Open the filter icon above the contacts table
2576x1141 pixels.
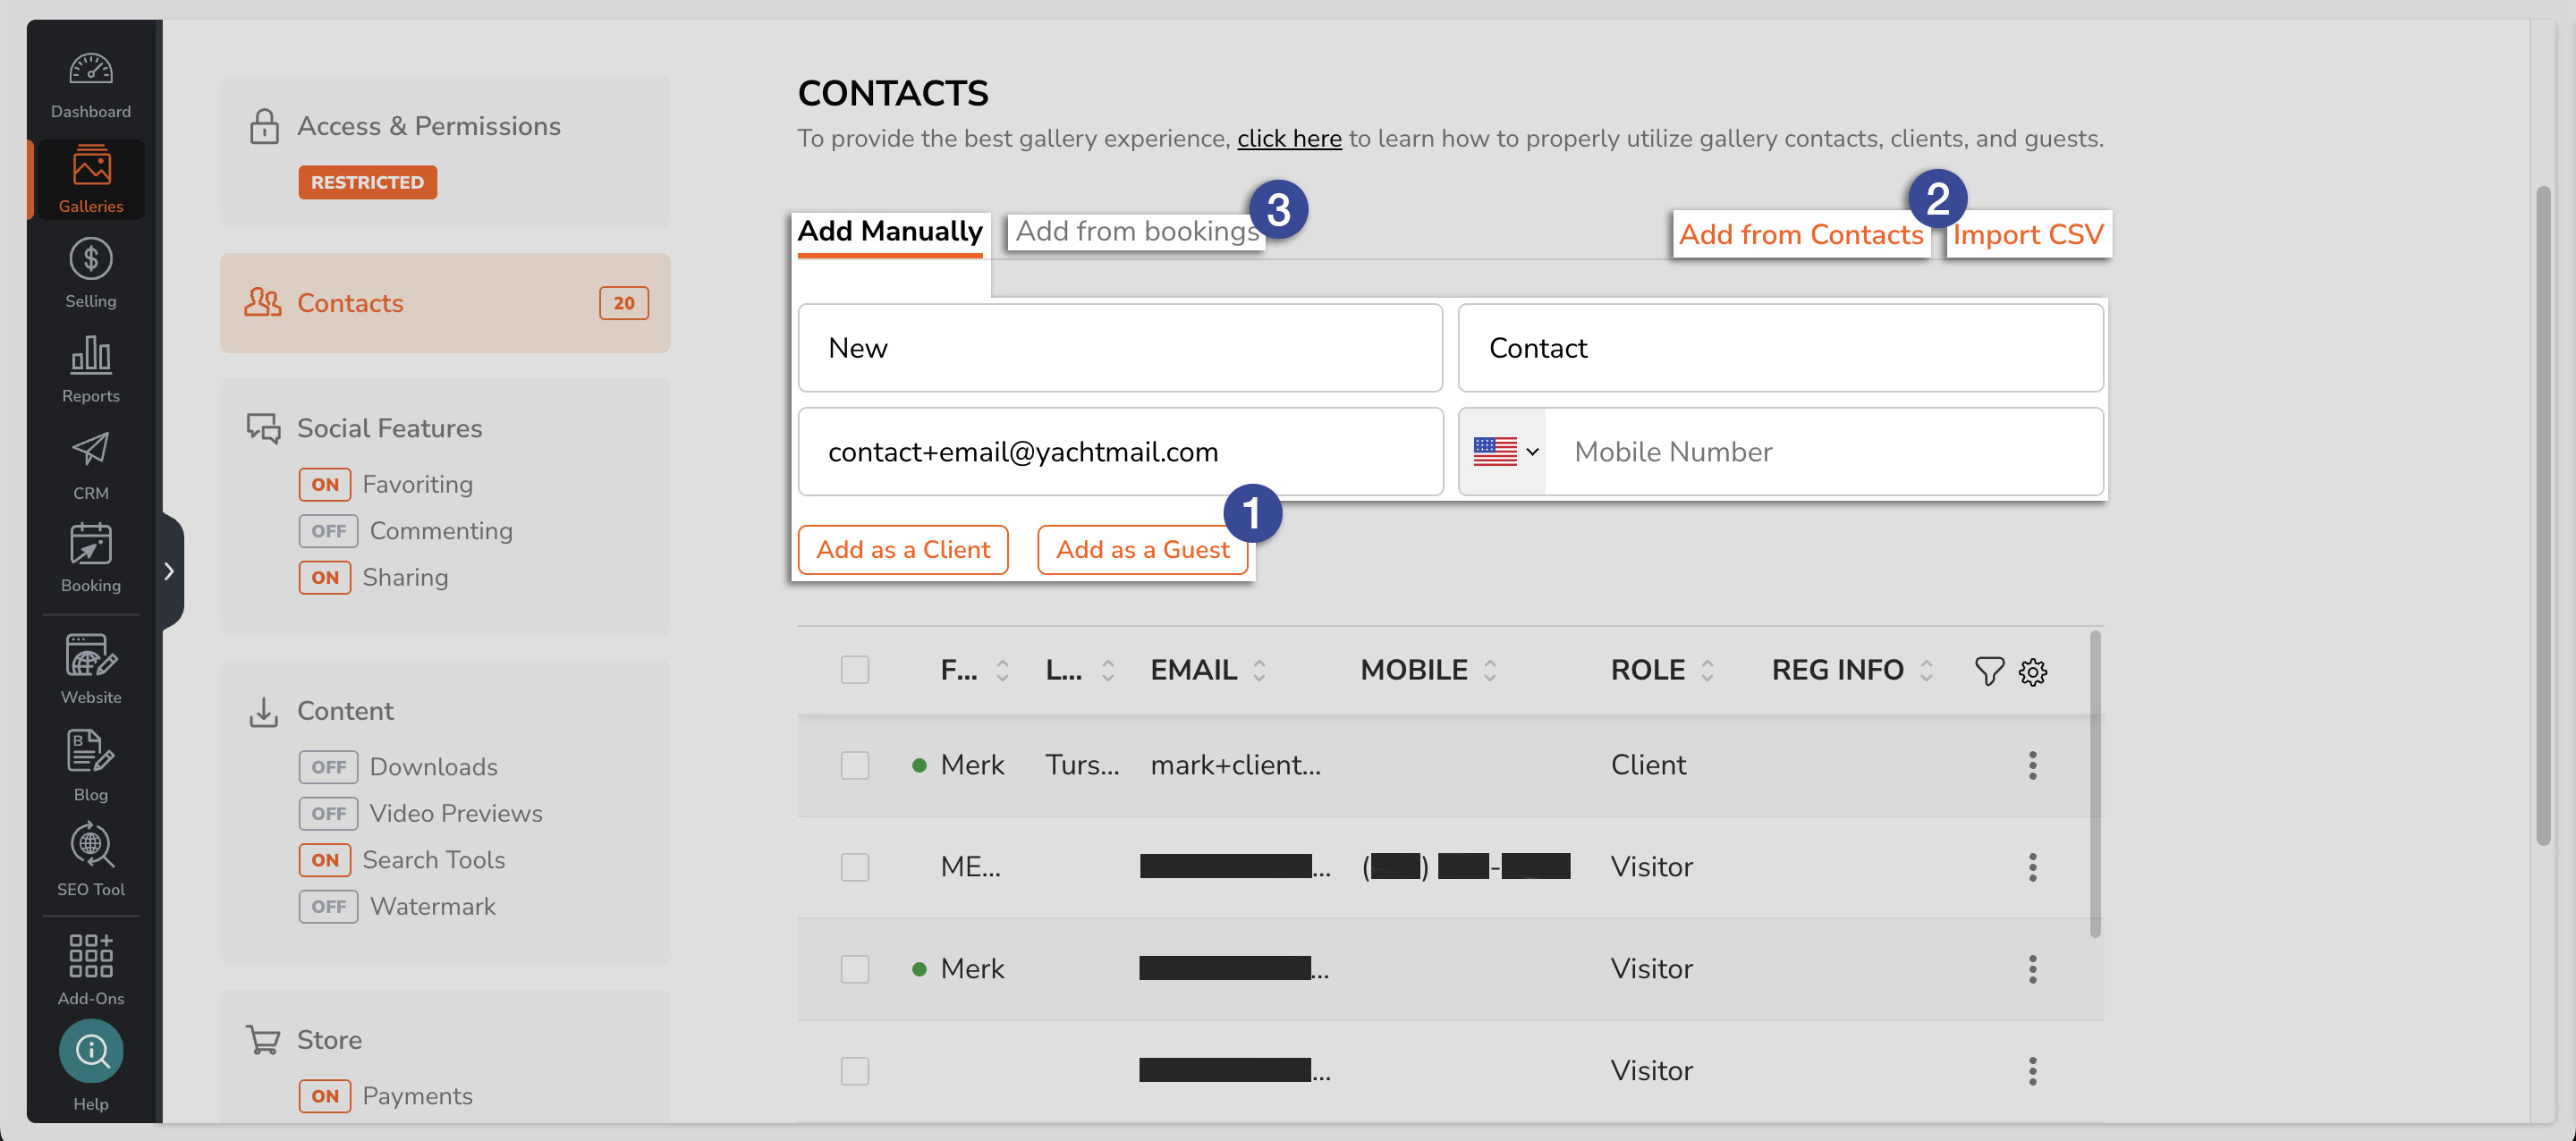[x=1988, y=671]
